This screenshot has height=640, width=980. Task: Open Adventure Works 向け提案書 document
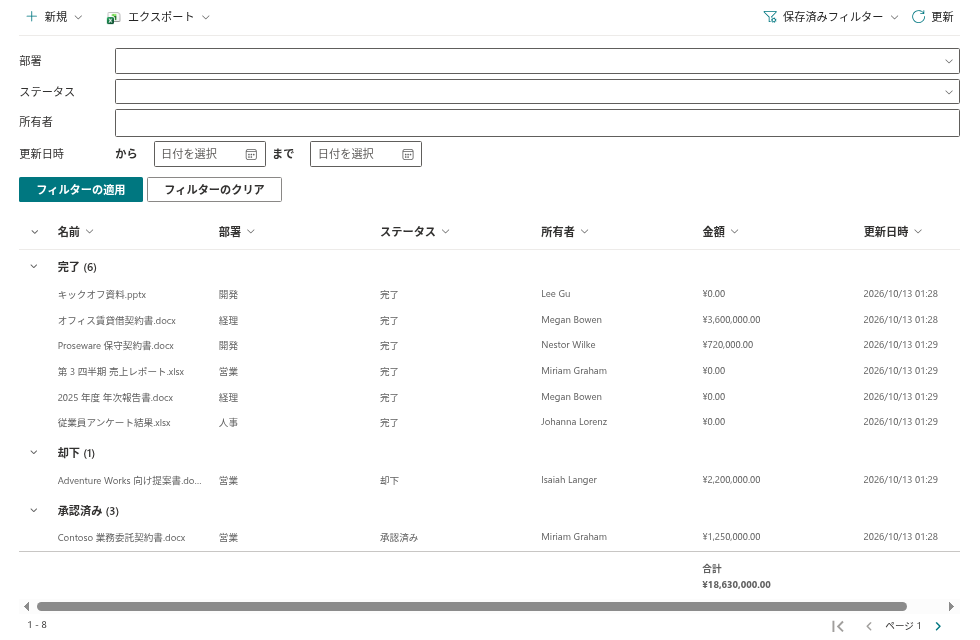click(x=129, y=481)
